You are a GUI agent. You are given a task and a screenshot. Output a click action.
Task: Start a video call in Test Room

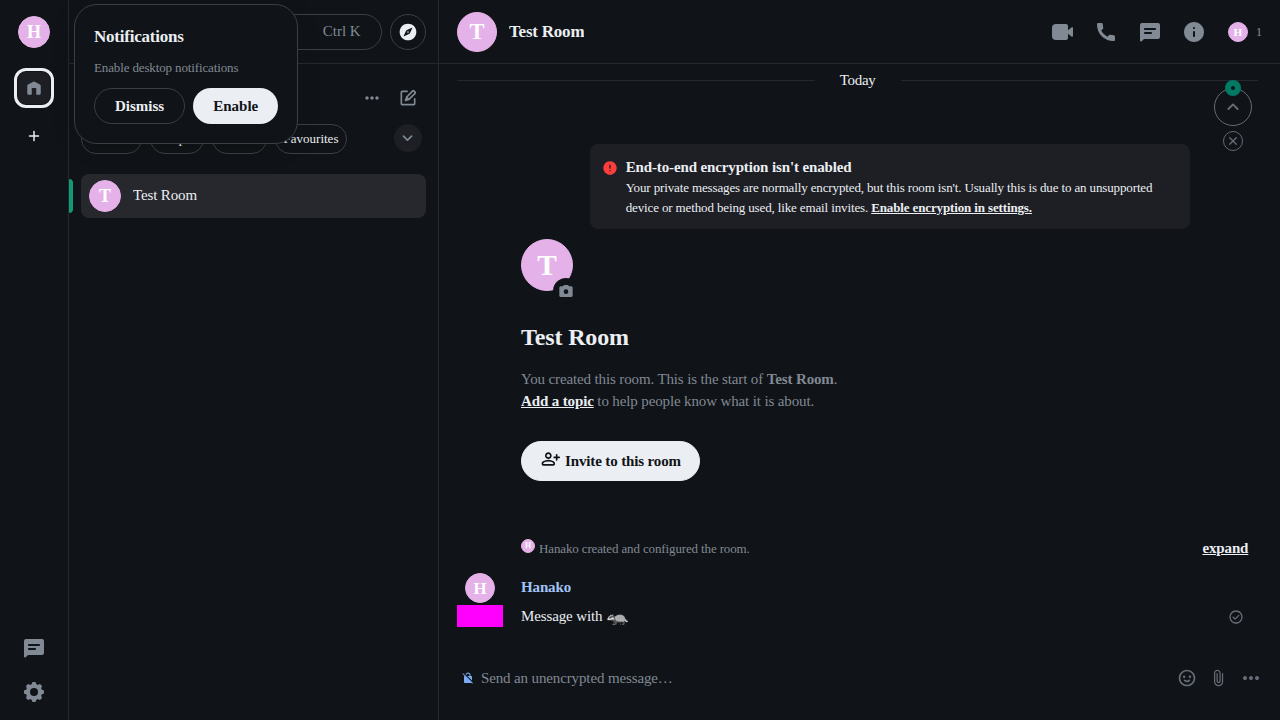(1062, 32)
